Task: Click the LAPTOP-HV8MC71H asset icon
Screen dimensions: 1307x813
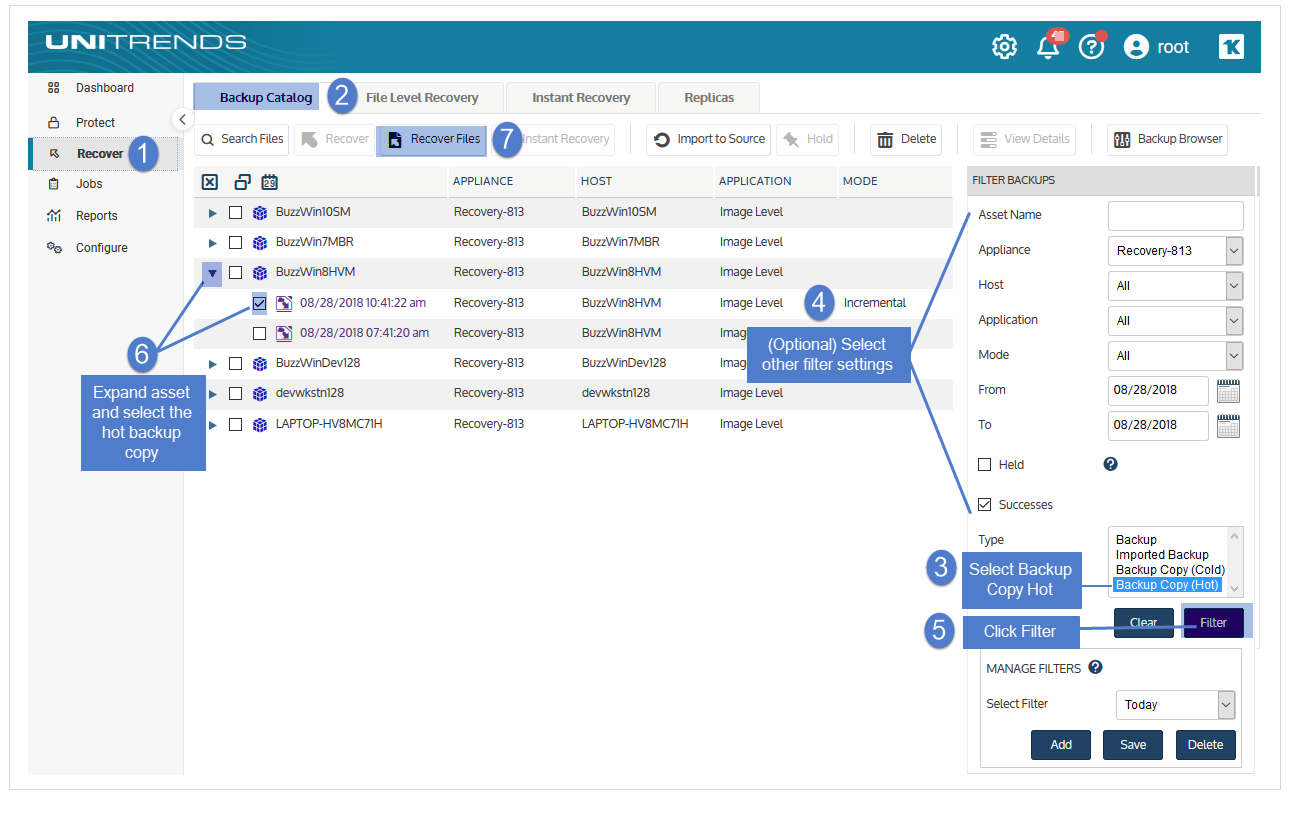Action: click(x=260, y=424)
